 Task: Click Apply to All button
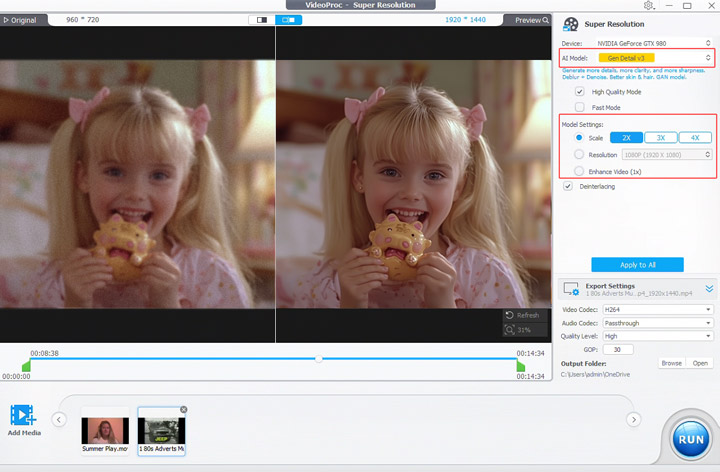(x=637, y=265)
